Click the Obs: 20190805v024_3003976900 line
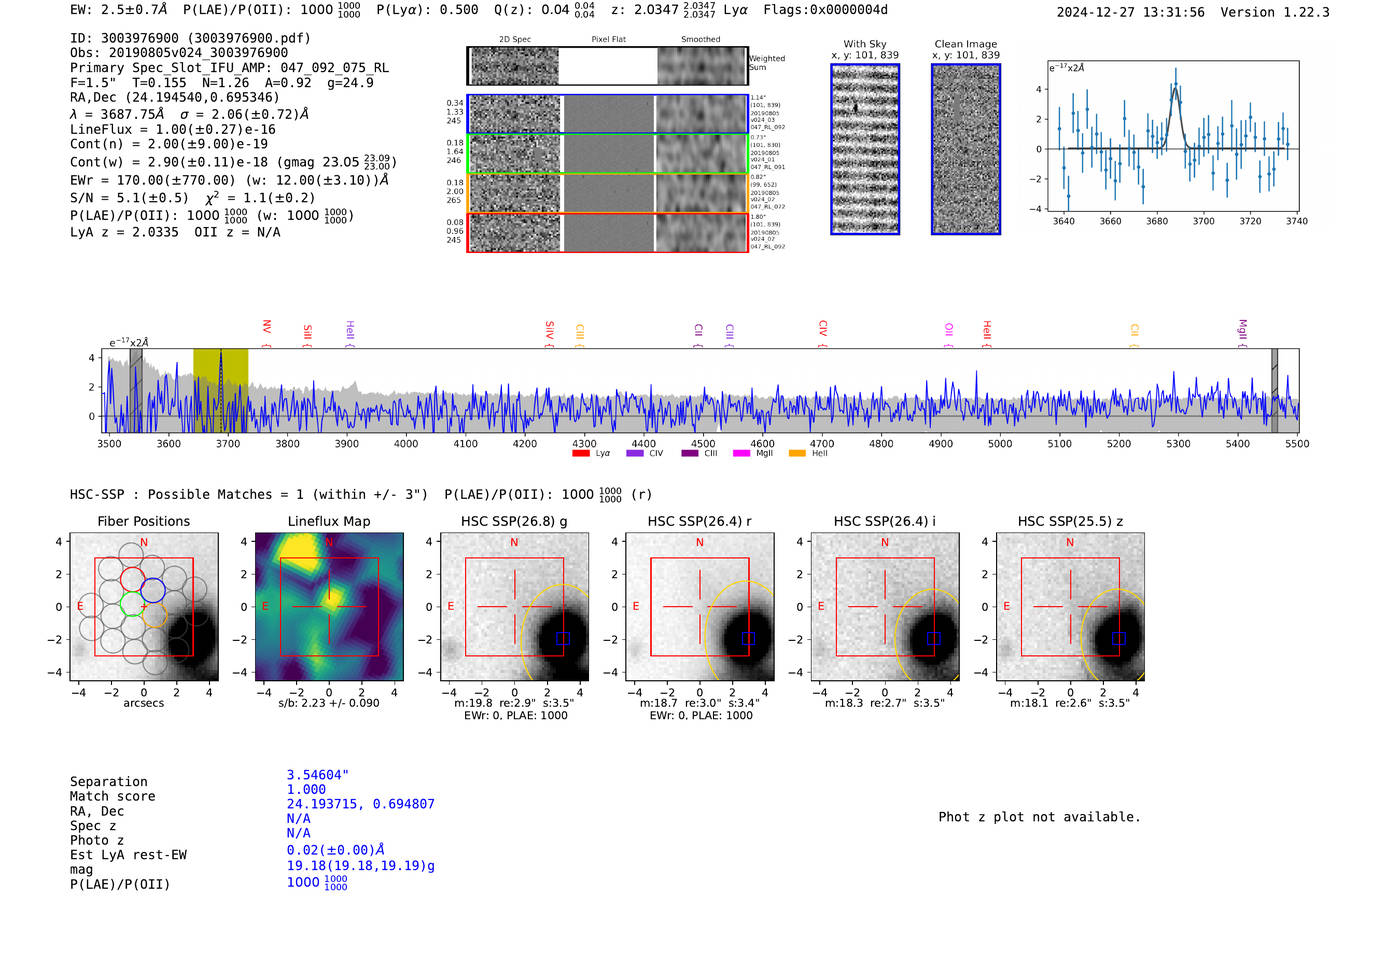 (x=179, y=52)
